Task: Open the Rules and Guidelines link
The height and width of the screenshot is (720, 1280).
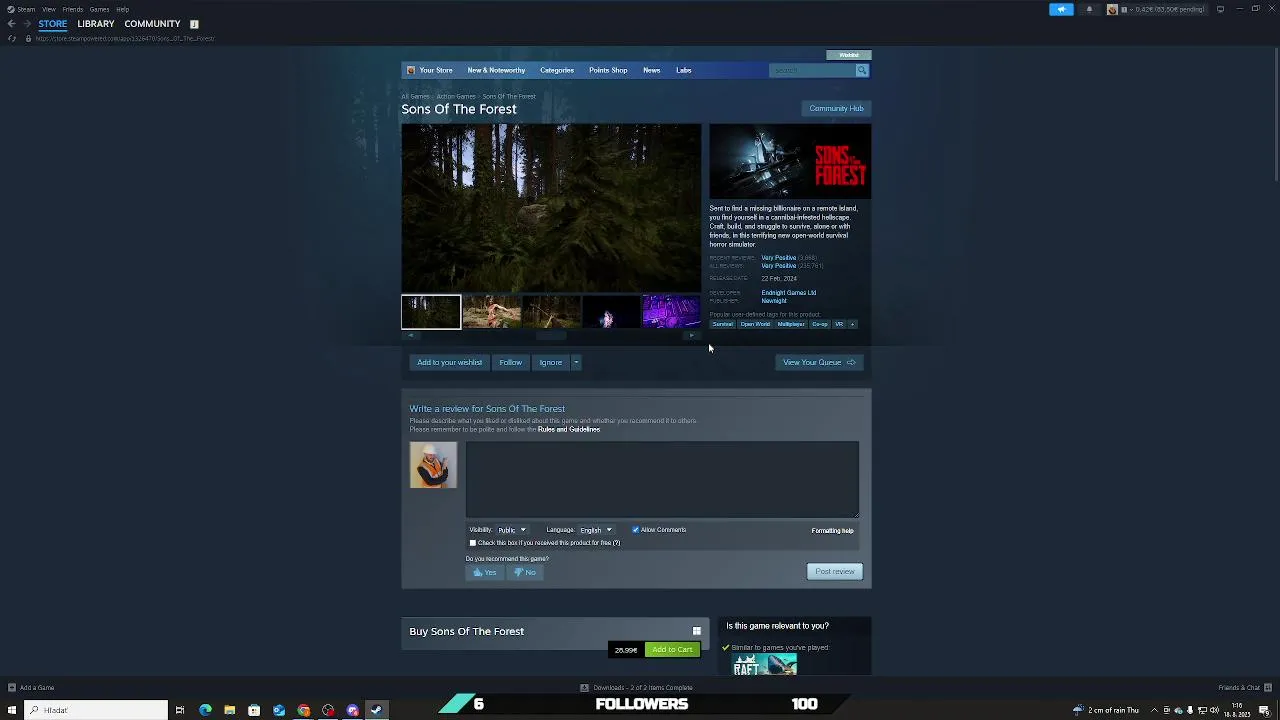Action: 569,429
